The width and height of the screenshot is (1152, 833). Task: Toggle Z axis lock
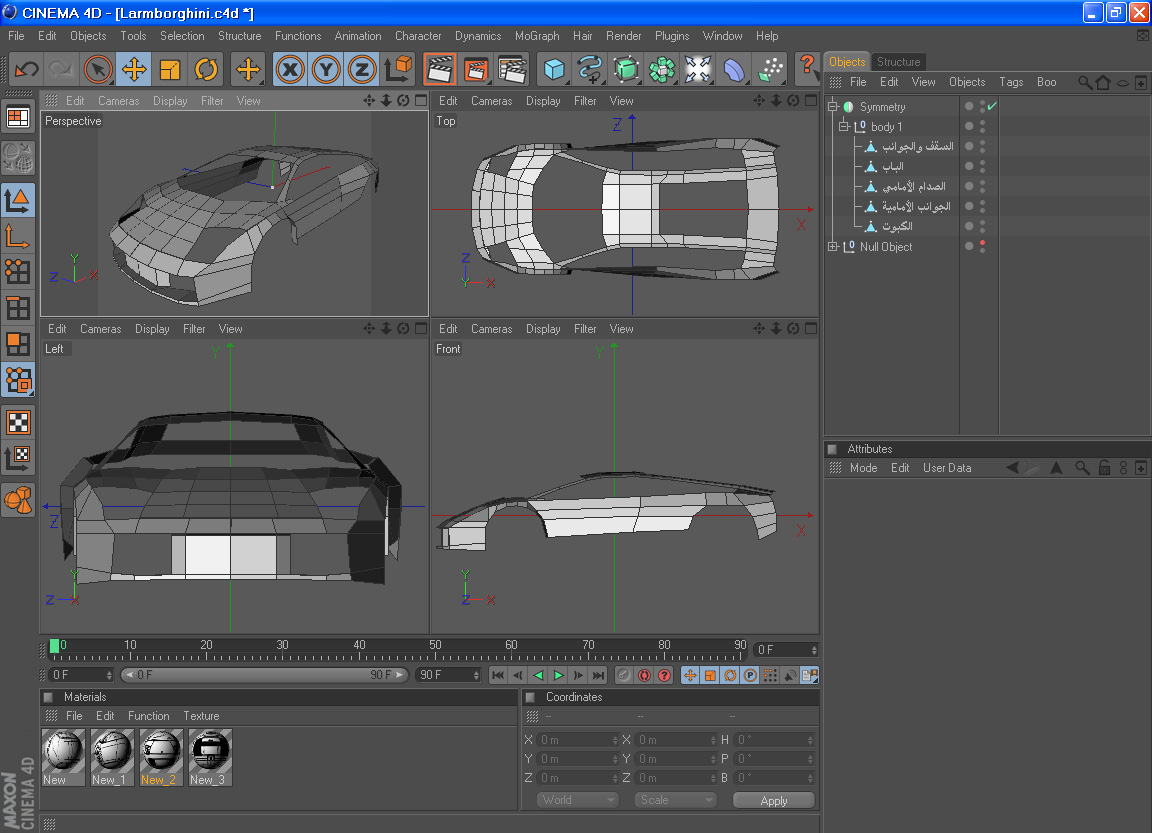point(361,70)
